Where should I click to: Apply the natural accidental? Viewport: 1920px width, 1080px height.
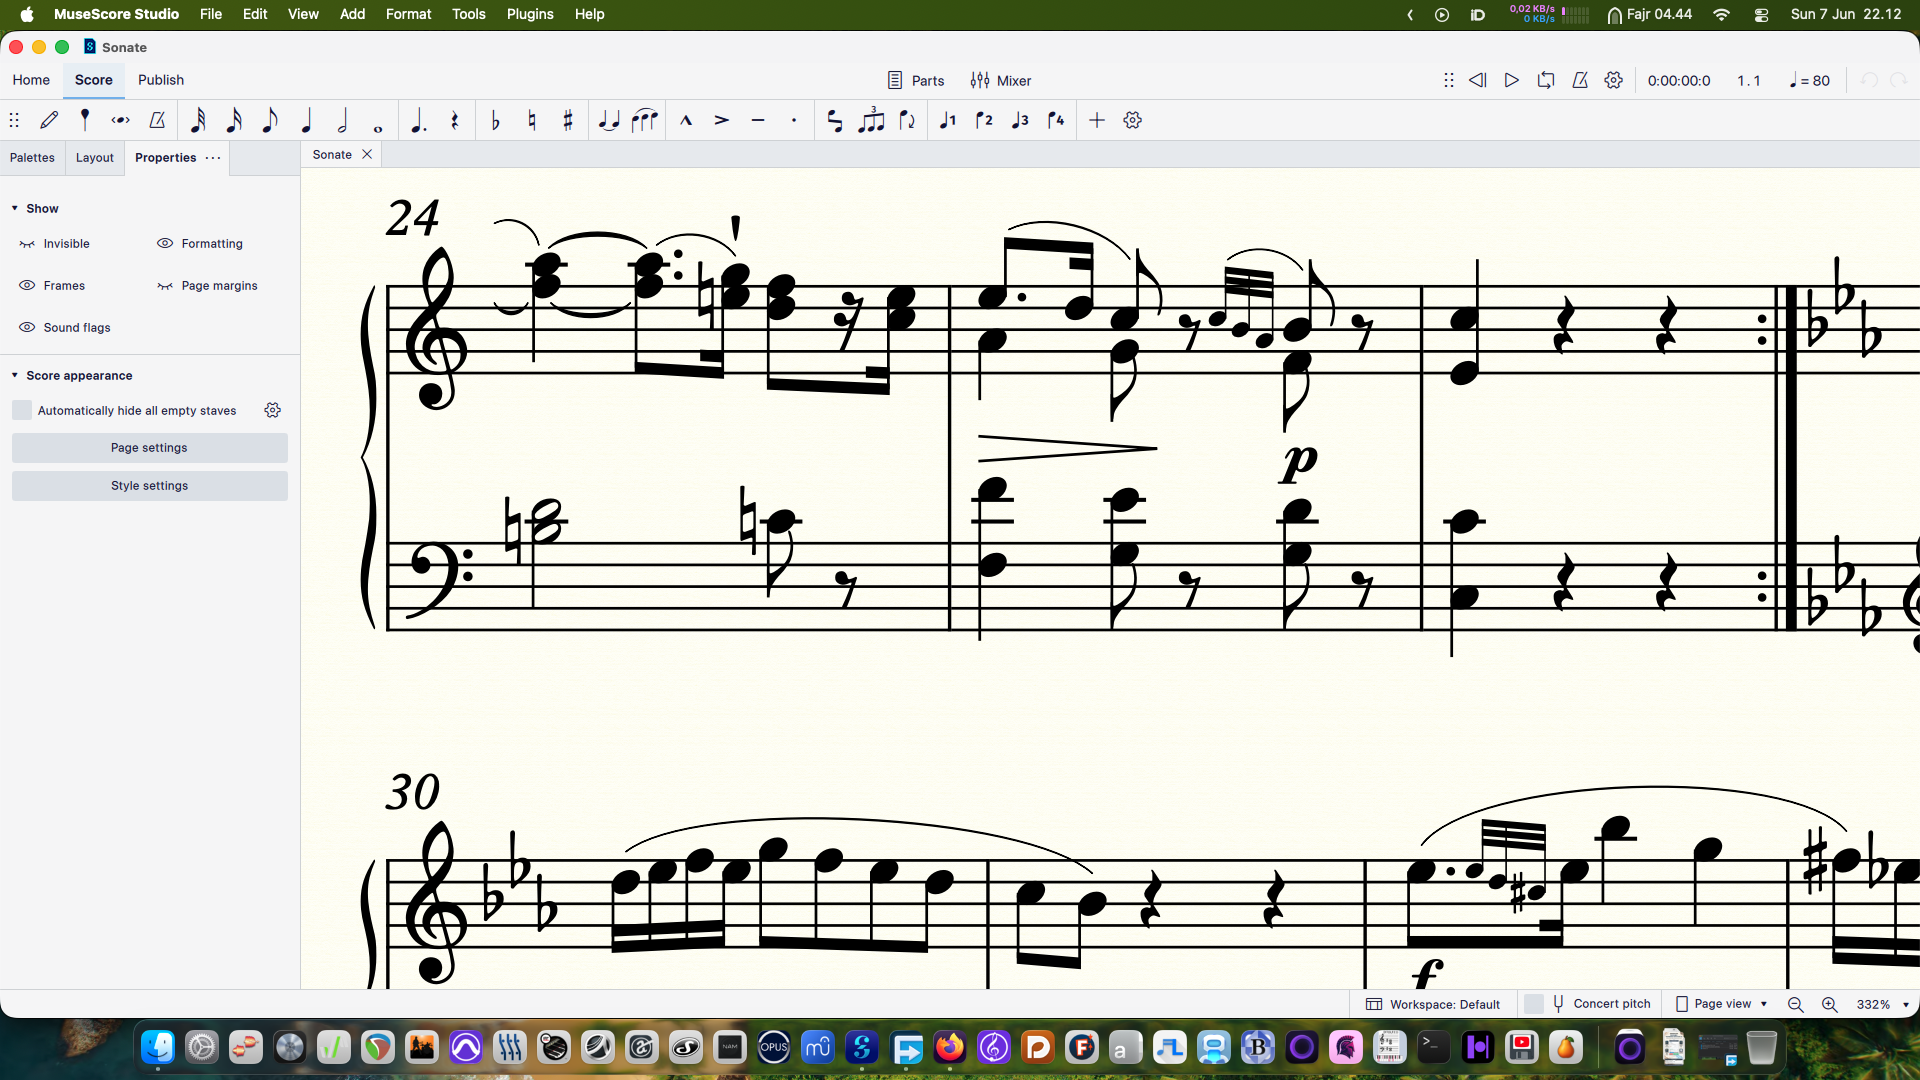[x=532, y=120]
